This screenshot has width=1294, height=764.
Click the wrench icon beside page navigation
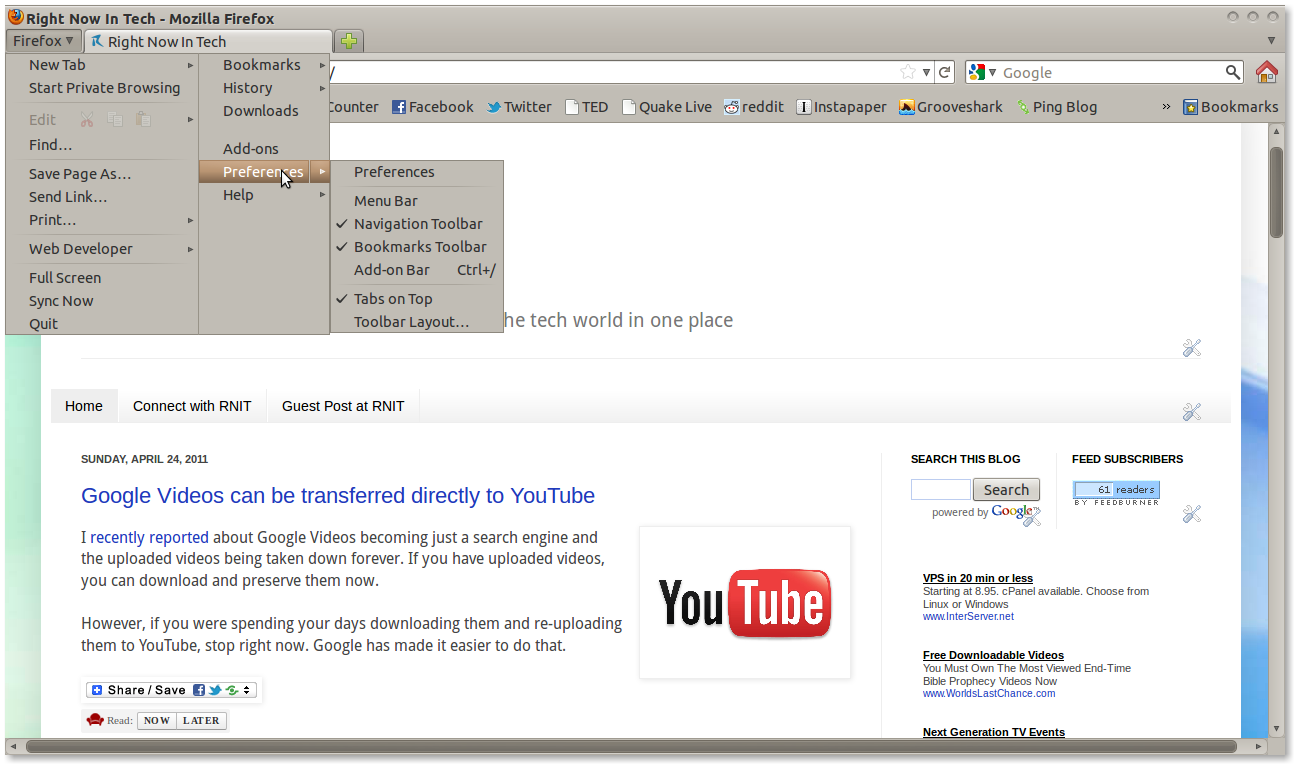coord(1191,412)
